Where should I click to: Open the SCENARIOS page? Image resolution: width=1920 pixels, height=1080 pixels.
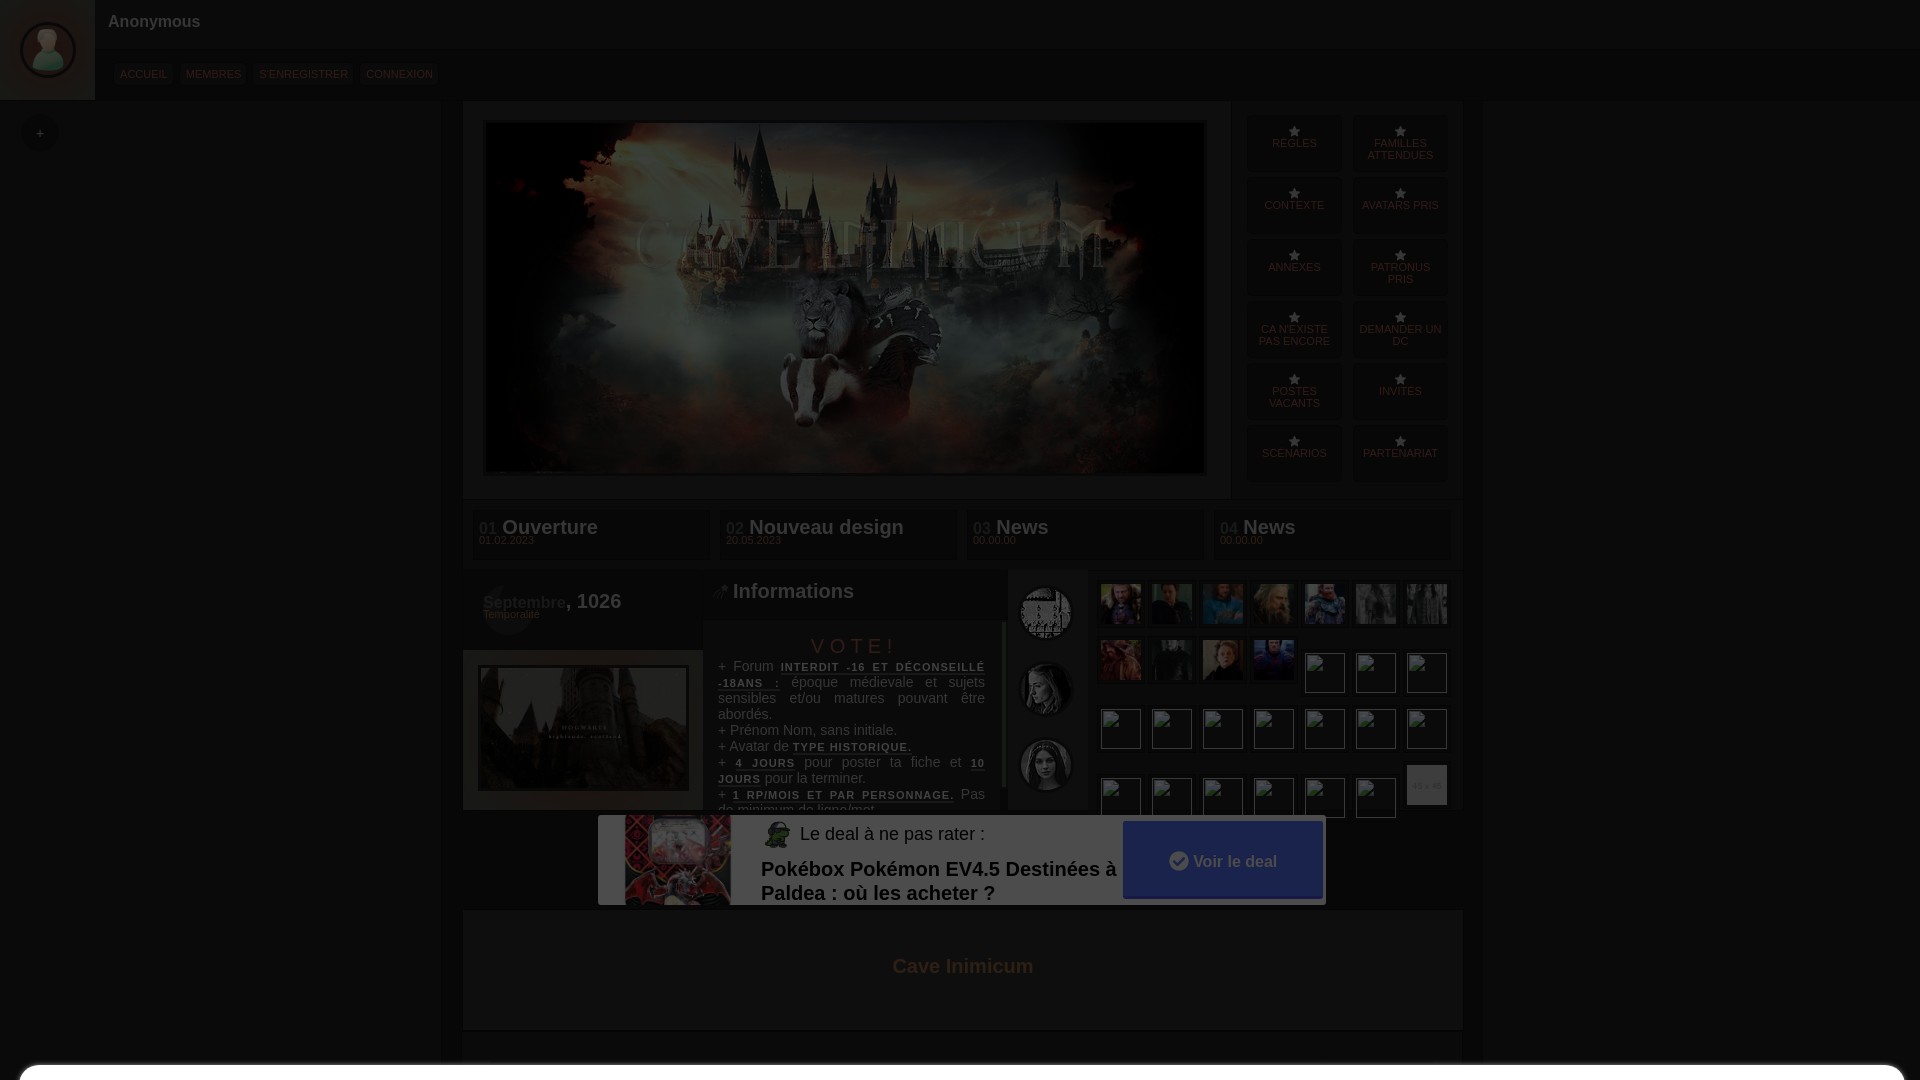(1294, 453)
